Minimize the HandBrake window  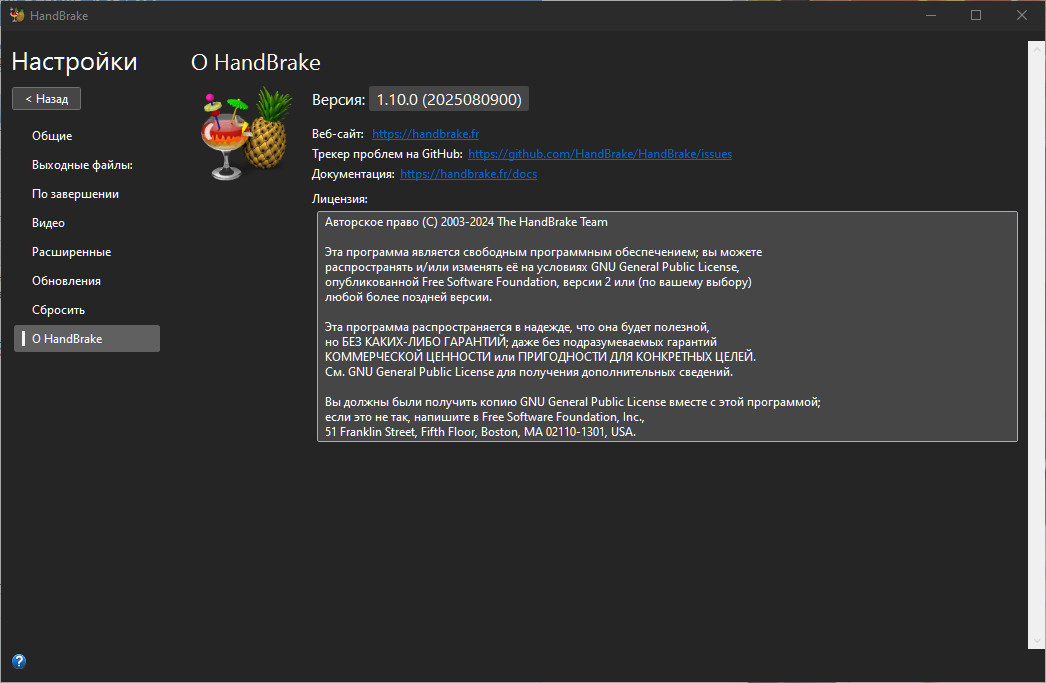point(931,15)
